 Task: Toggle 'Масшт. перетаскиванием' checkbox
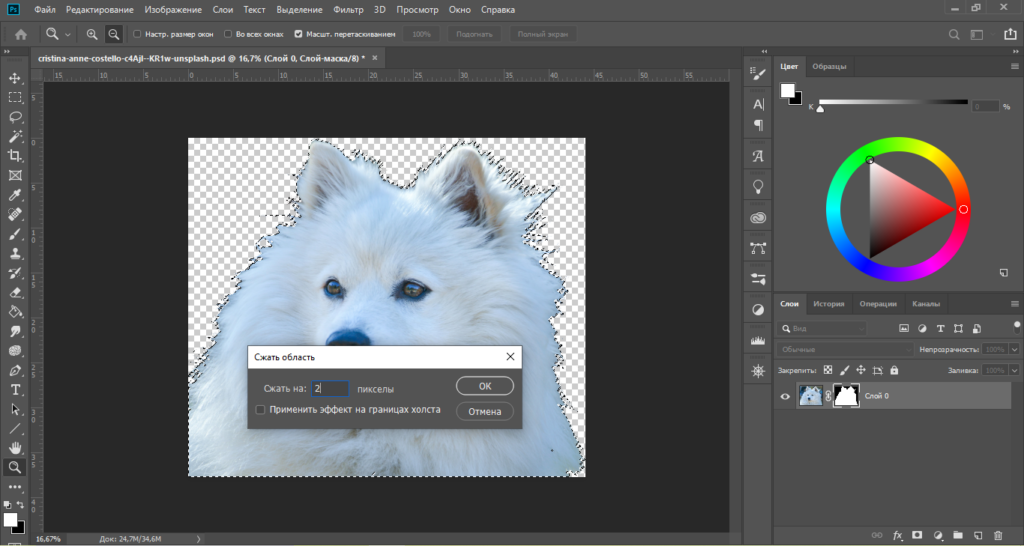[299, 34]
